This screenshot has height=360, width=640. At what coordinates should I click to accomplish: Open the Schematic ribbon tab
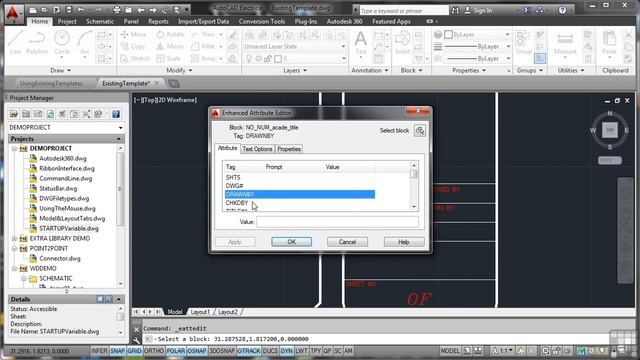click(x=100, y=21)
